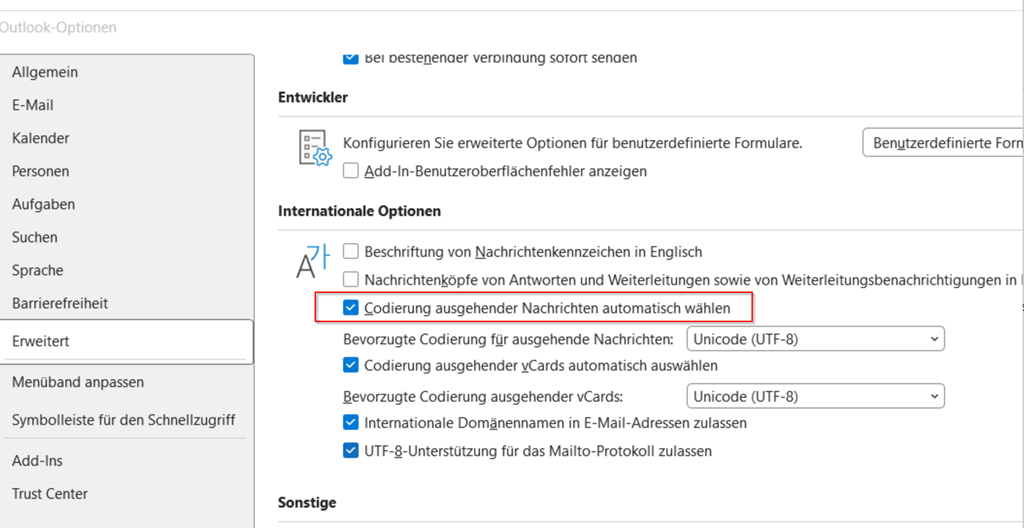
Task: Check the Nachrichtenköpfe von Antworten checkbox
Action: coord(351,280)
